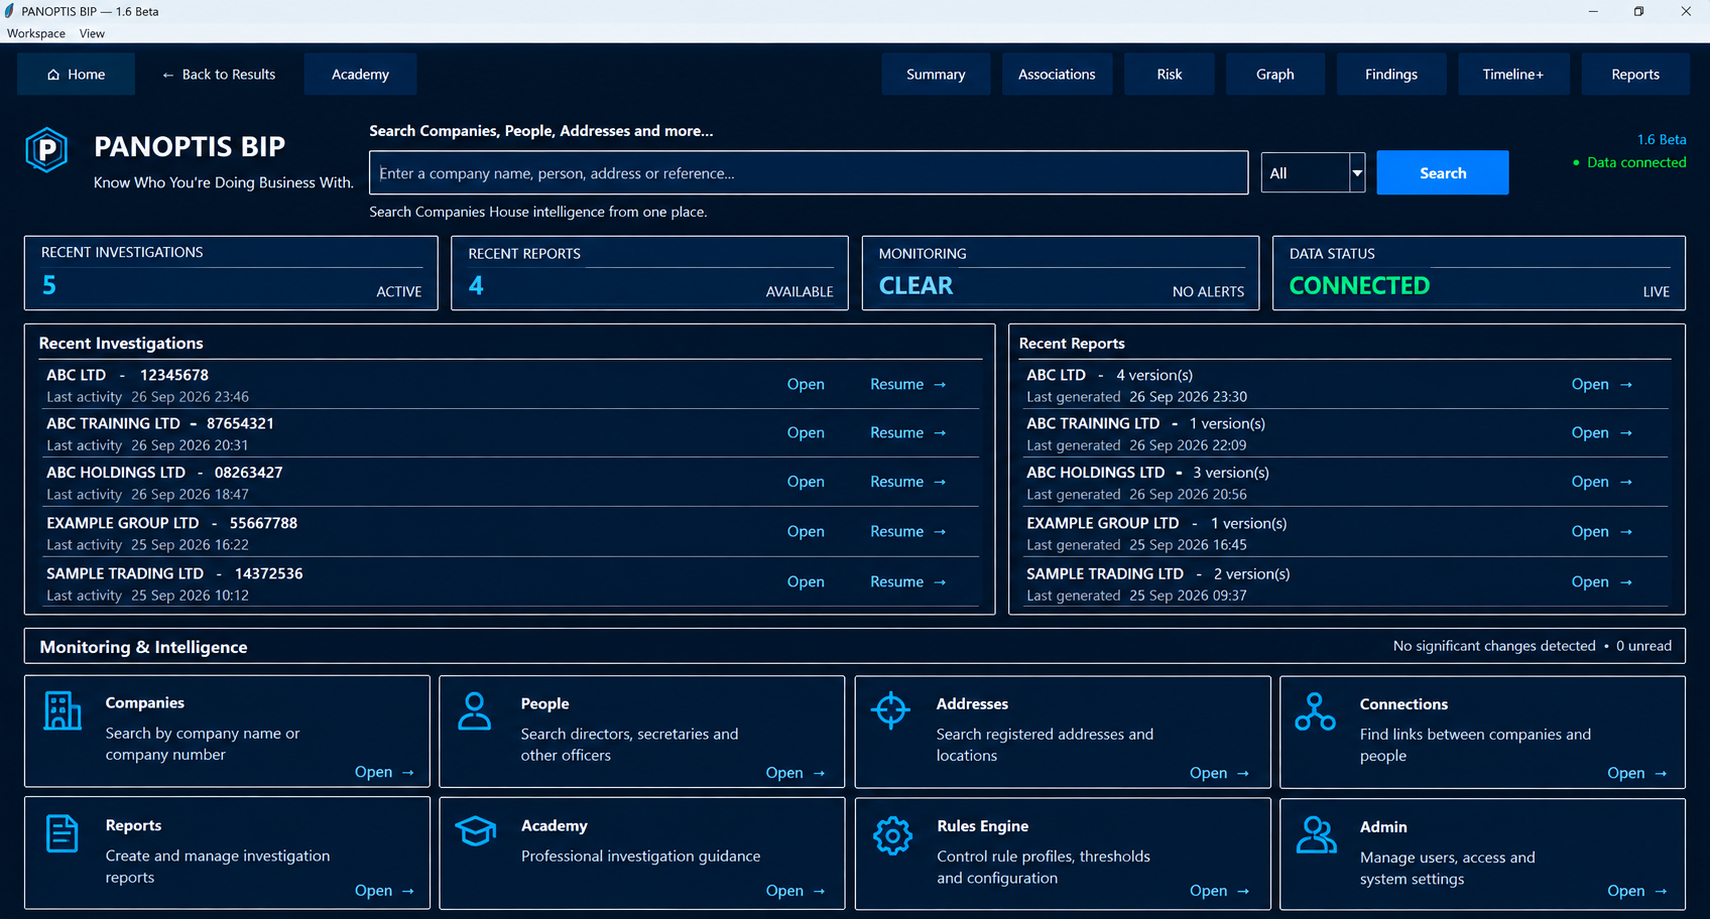The width and height of the screenshot is (1710, 919).
Task: Click the Panoptis BIP hexagon logo
Action: [46, 150]
